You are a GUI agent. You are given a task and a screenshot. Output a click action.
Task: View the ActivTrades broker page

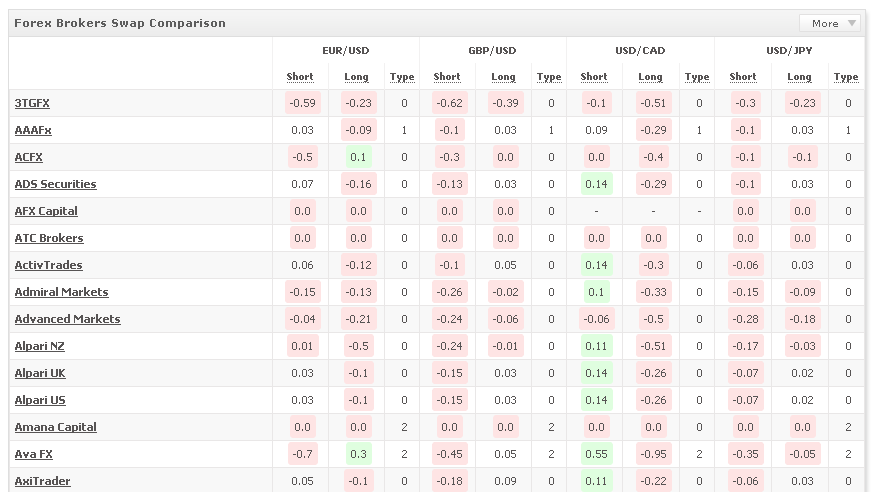point(48,265)
